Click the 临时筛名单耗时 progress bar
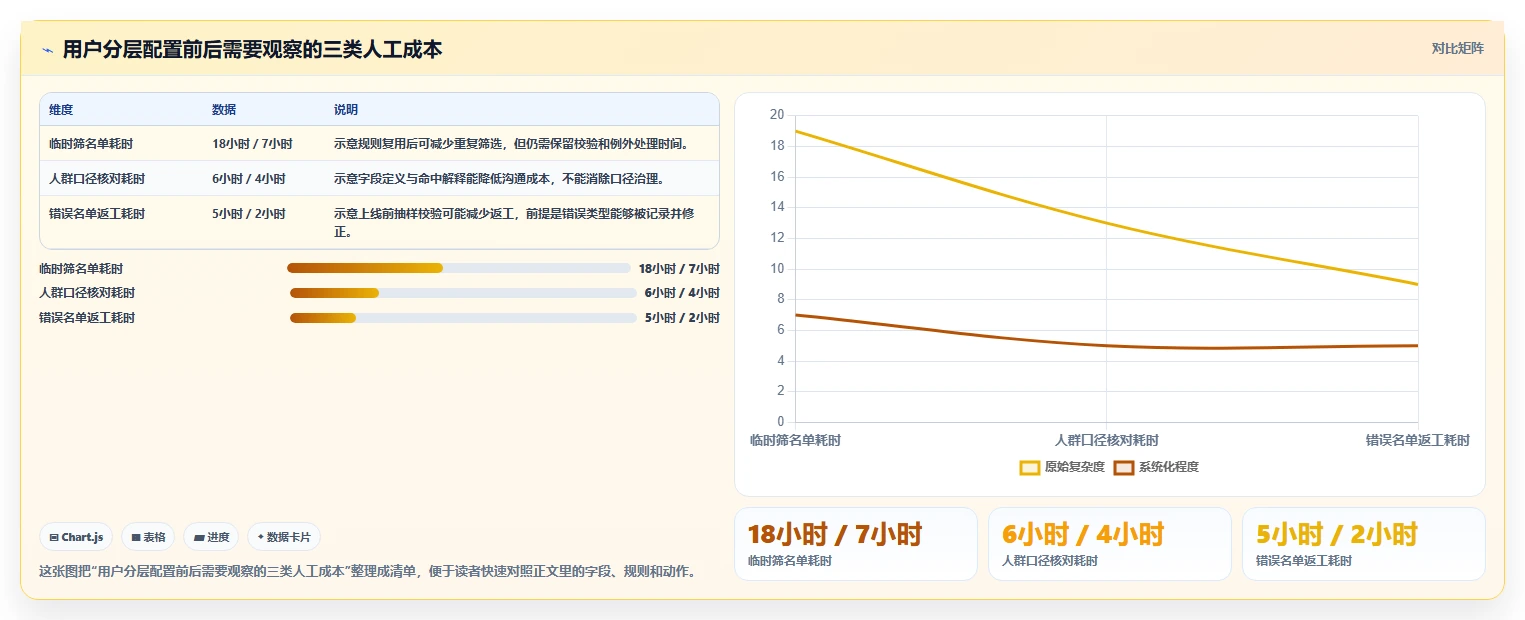This screenshot has height=620, width=1525. coord(459,268)
